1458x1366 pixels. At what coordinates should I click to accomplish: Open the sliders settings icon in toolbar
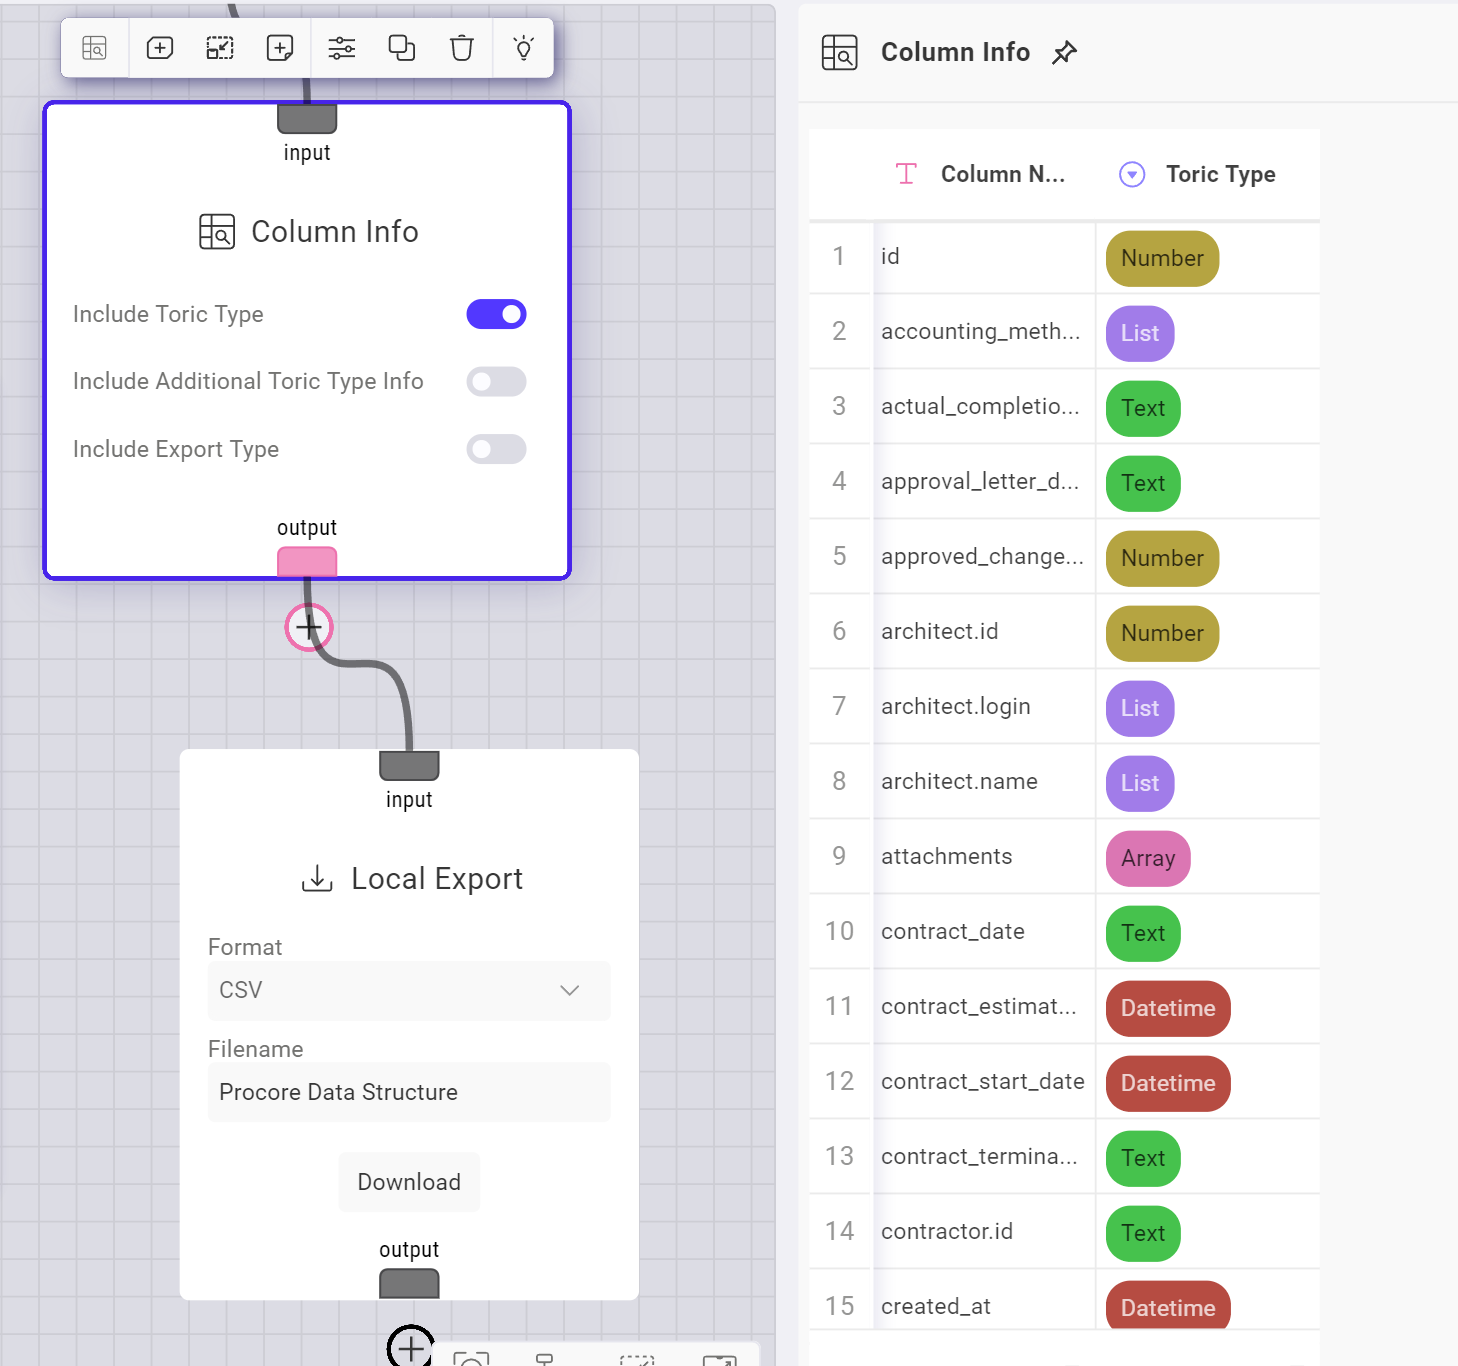tap(342, 48)
